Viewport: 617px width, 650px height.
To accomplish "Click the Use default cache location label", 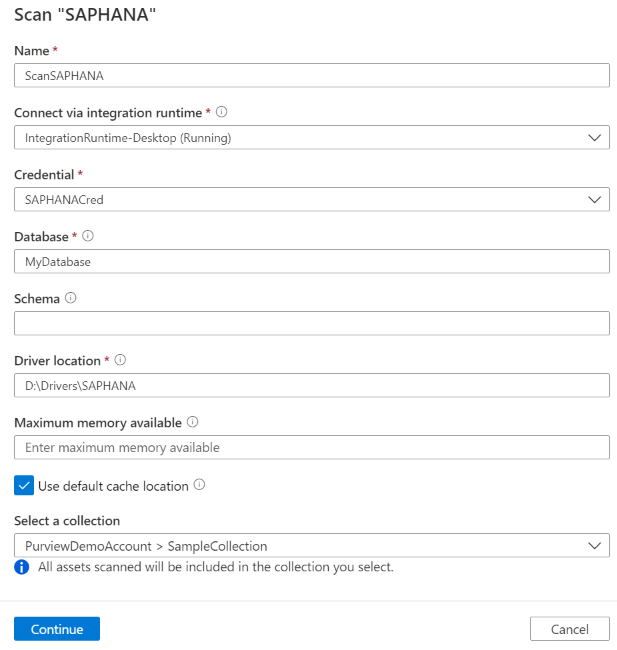I will point(113,486).
